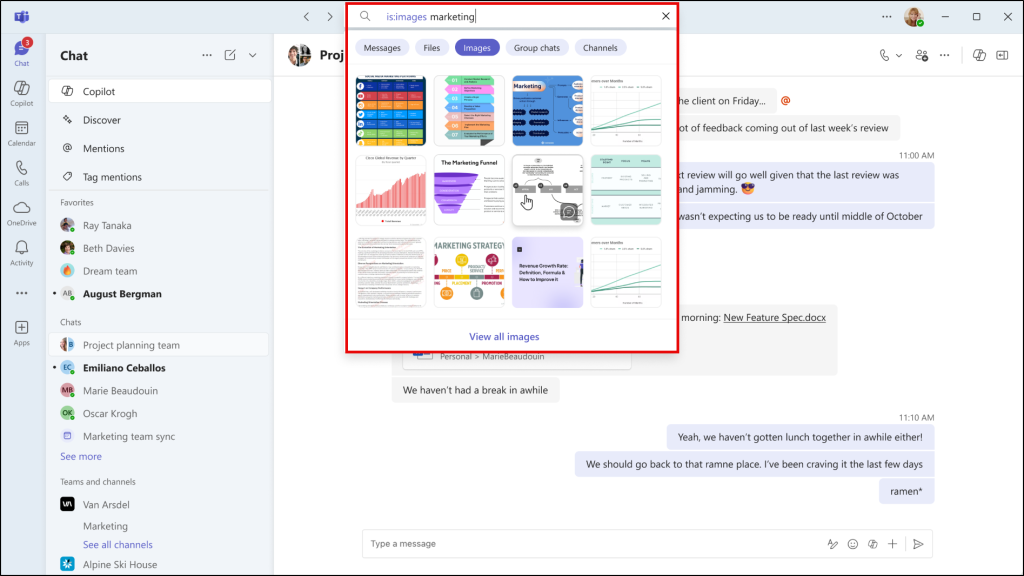Select the Mentions menu item
Viewport: 1024px width, 576px height.
coord(104,148)
